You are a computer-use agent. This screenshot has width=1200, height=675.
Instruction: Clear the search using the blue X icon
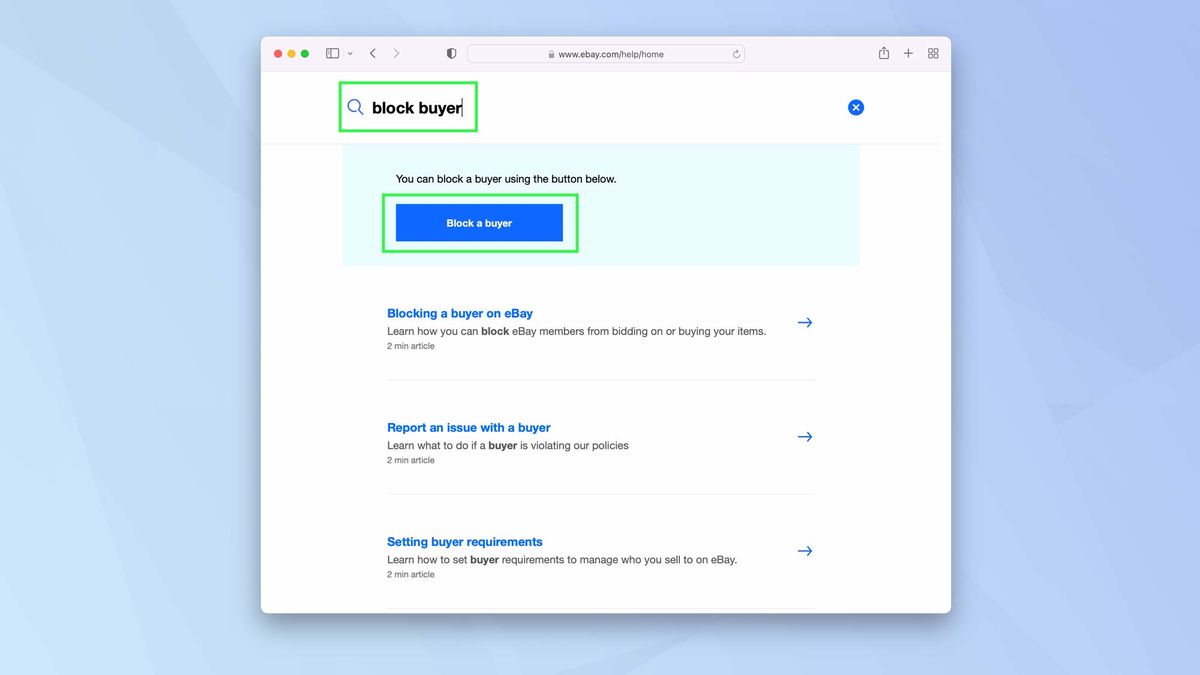tap(856, 107)
